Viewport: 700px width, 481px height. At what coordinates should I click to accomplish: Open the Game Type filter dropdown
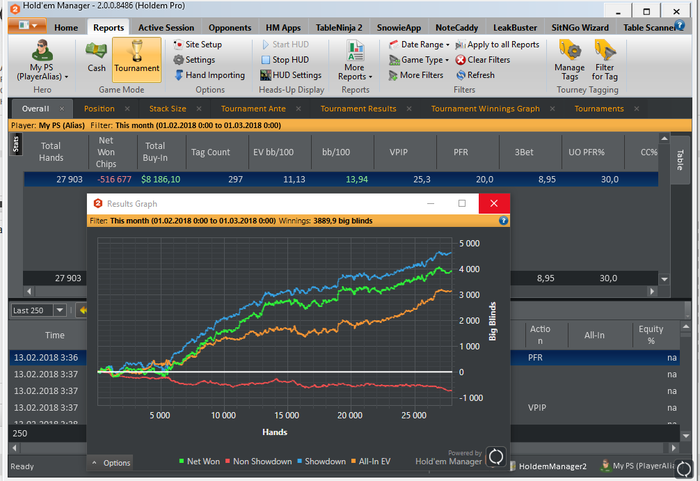[418, 59]
